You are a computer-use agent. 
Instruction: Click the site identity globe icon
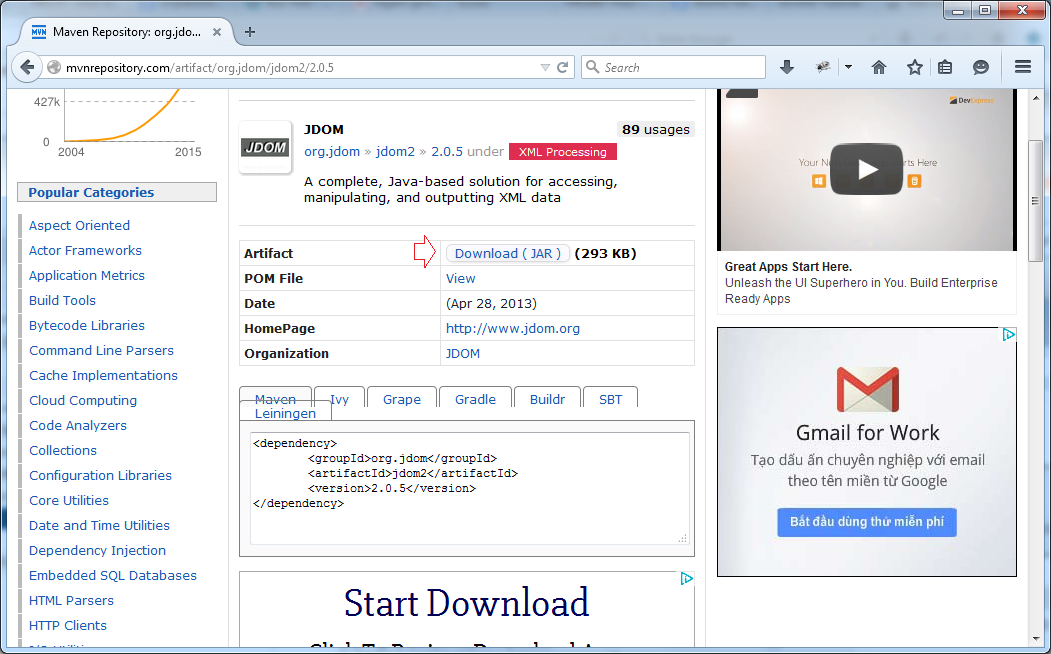pyautogui.click(x=54, y=67)
